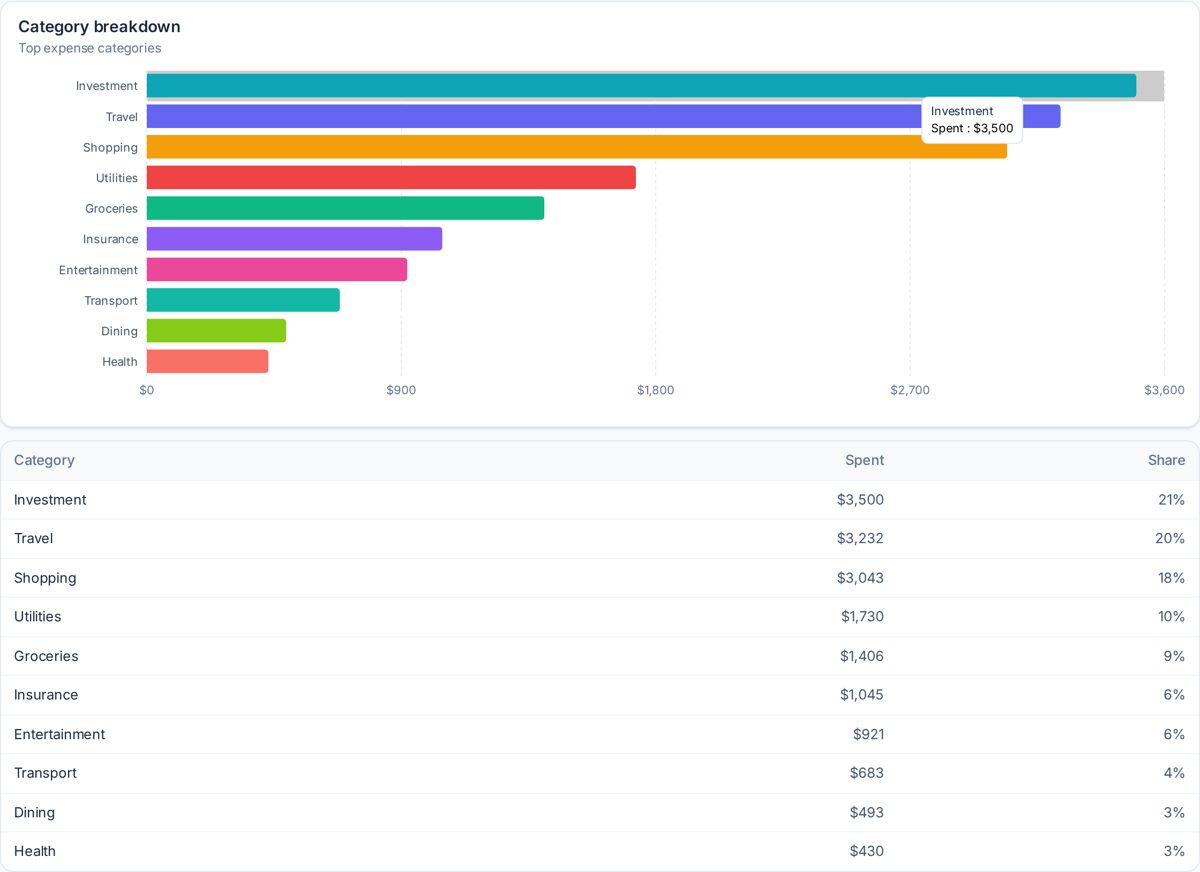1200x872 pixels.
Task: Click 'Top expense categories' subtitle
Action: pyautogui.click(x=90, y=48)
